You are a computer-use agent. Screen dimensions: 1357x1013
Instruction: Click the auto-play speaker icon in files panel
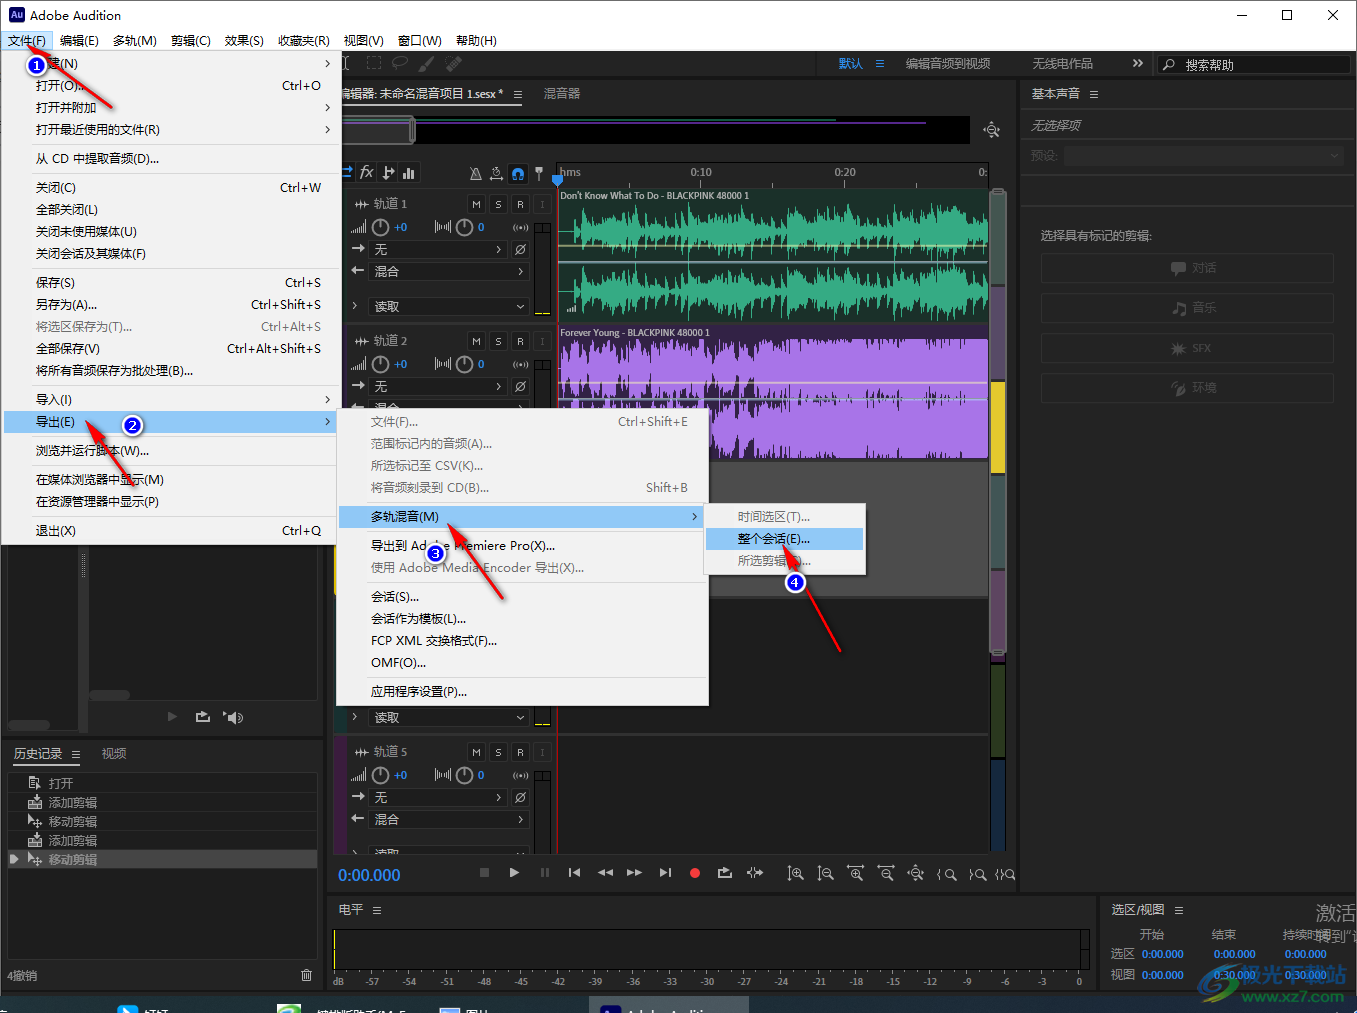(234, 717)
